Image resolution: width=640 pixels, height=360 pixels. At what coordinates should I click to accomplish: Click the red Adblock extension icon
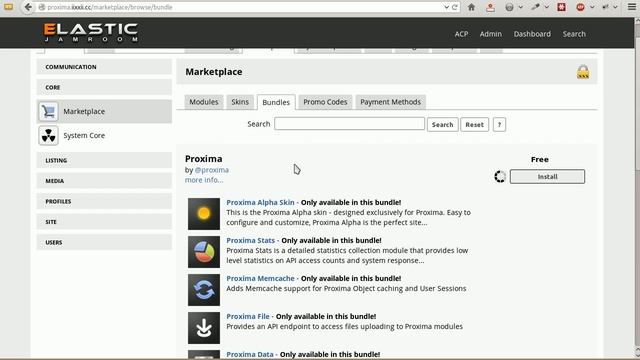coord(580,7)
